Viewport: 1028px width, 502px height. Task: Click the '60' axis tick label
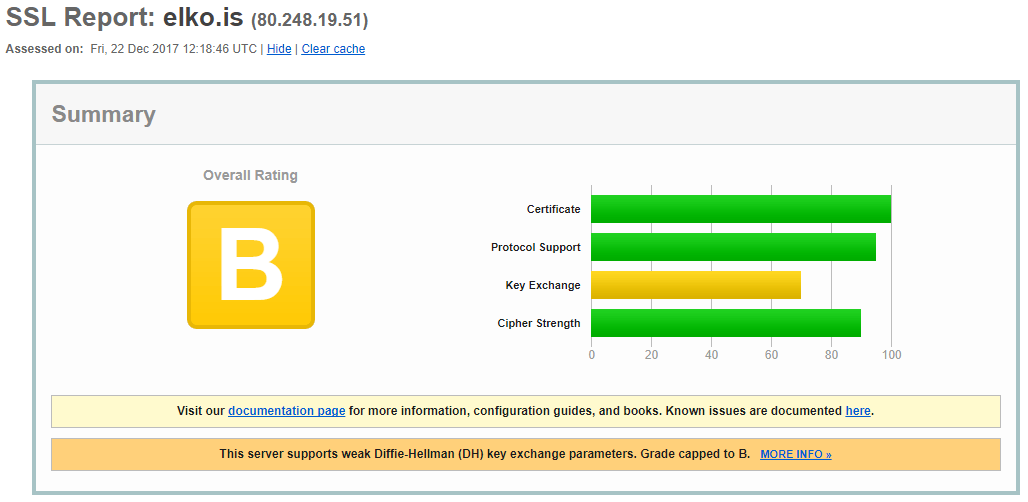tap(772, 355)
